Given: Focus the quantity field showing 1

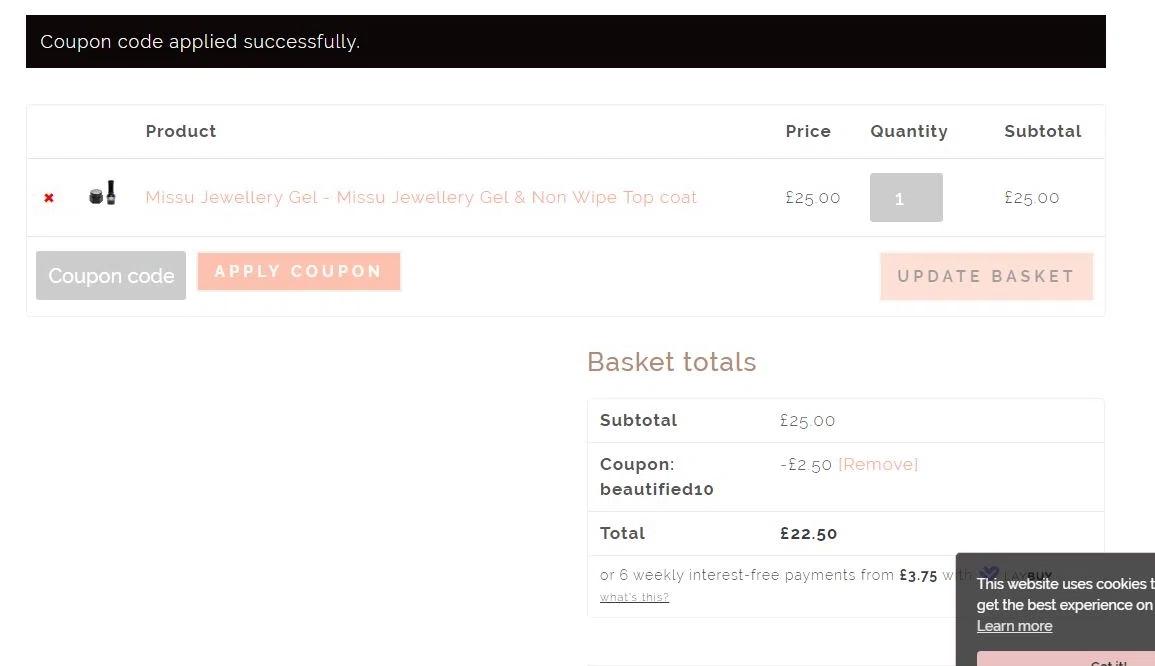Looking at the screenshot, I should pyautogui.click(x=906, y=198).
